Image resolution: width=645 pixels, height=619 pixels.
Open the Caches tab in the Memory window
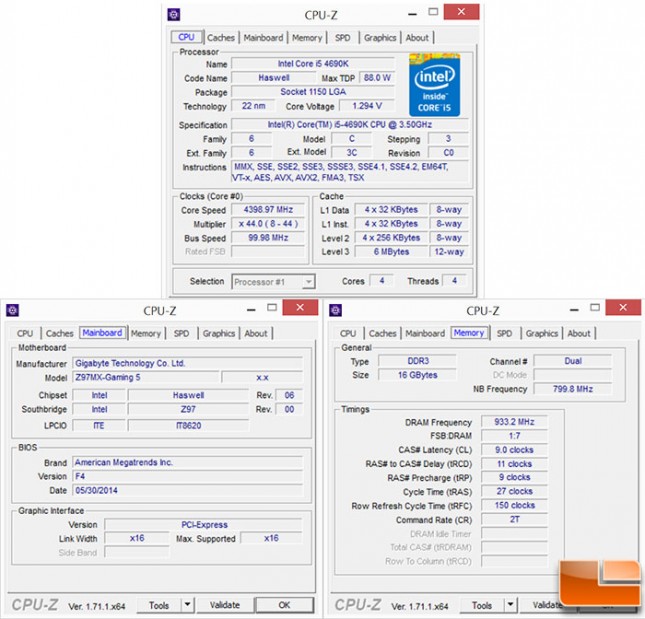[x=383, y=333]
